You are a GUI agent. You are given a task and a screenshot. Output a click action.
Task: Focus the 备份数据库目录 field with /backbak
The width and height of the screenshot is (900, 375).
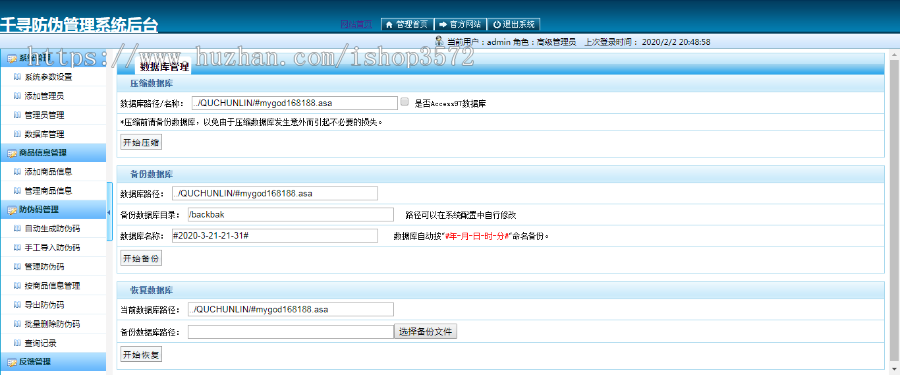(x=290, y=215)
